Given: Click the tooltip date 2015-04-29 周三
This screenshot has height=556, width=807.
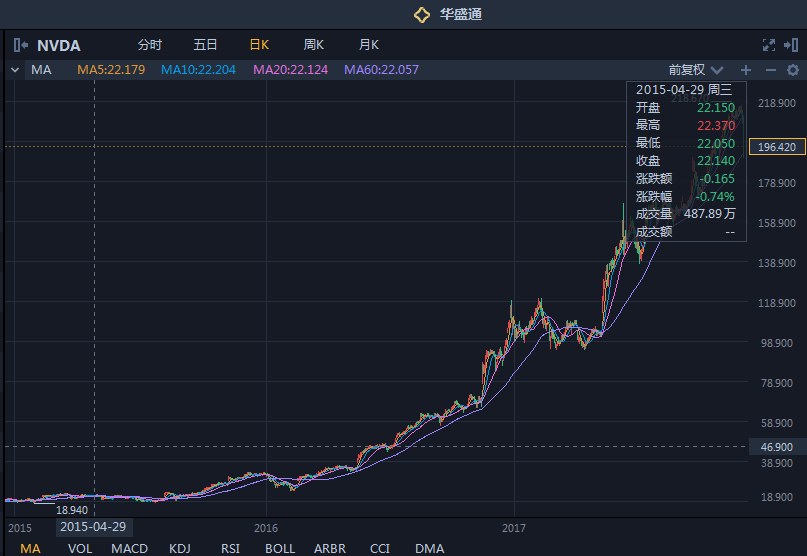Looking at the screenshot, I should tap(684, 90).
